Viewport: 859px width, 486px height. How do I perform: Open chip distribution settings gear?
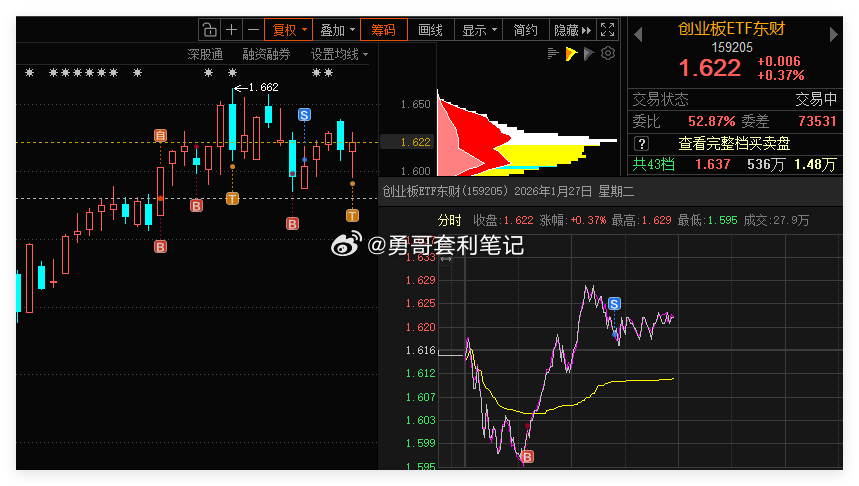(608, 54)
